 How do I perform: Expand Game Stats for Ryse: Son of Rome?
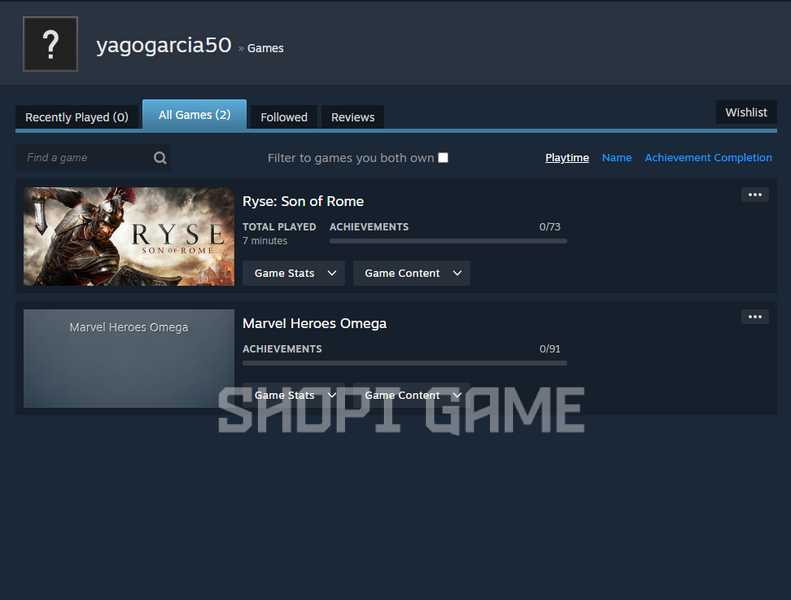(294, 273)
